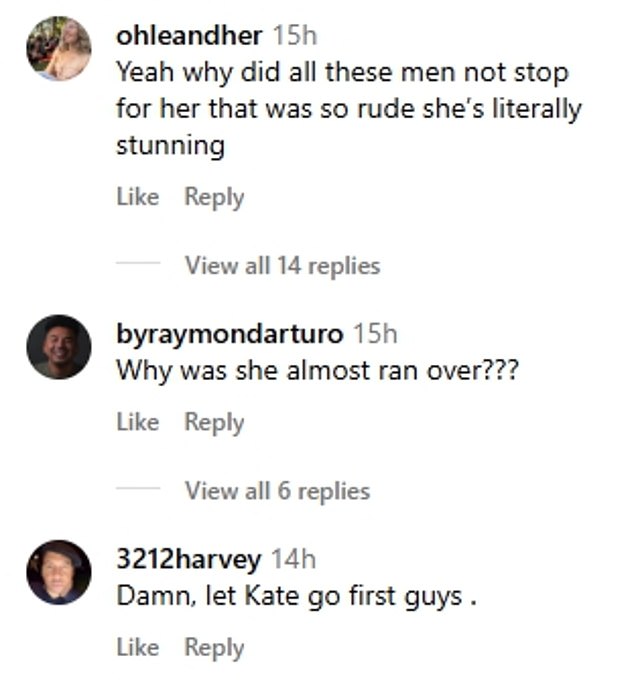Select the "Damn, let Kate go first guys" comment
The width and height of the screenshot is (634, 680).
(x=289, y=596)
